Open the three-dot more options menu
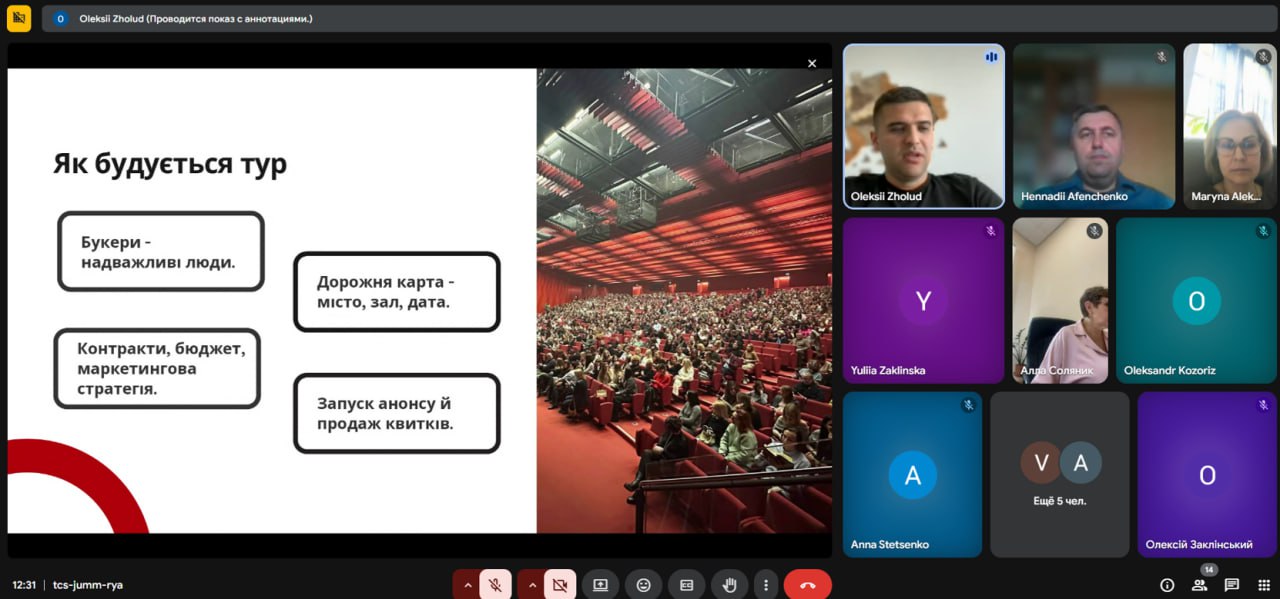Viewport: 1280px width, 599px height. tap(765, 585)
